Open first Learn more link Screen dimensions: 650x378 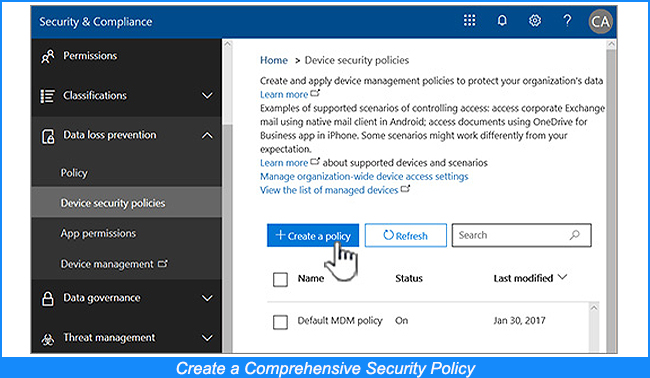click(x=284, y=94)
